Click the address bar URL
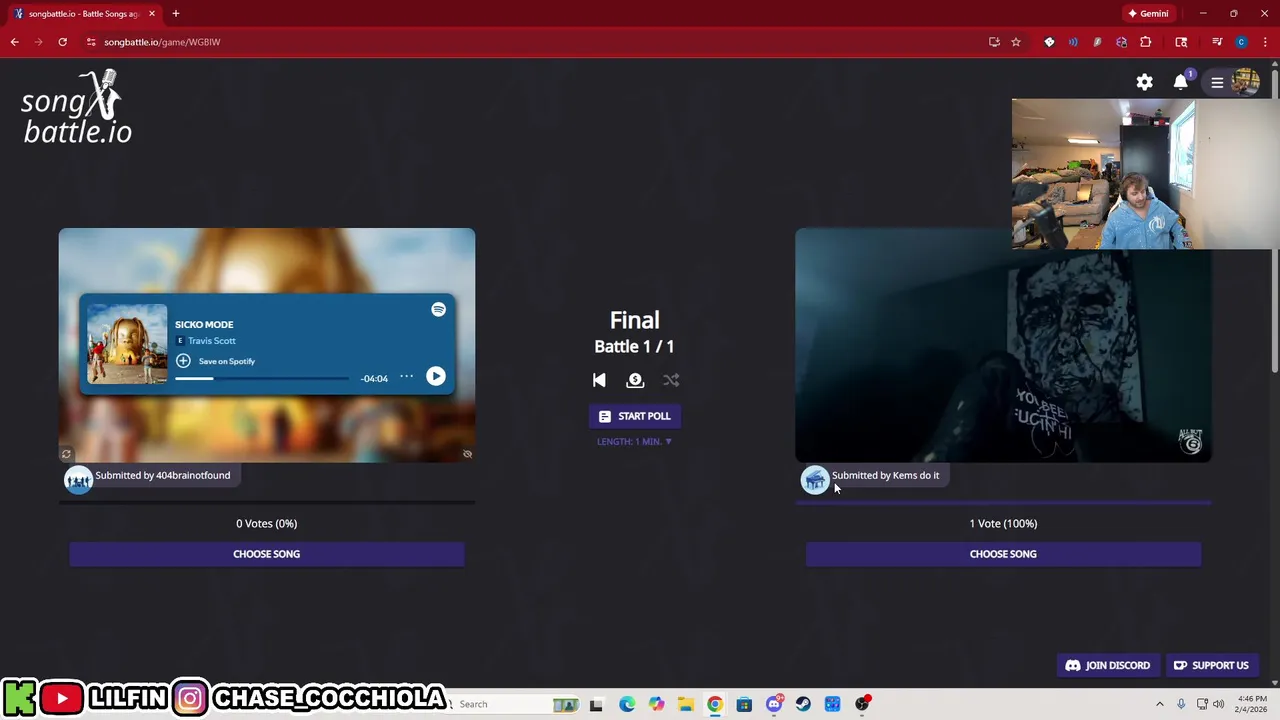This screenshot has width=1280, height=720. click(x=162, y=42)
